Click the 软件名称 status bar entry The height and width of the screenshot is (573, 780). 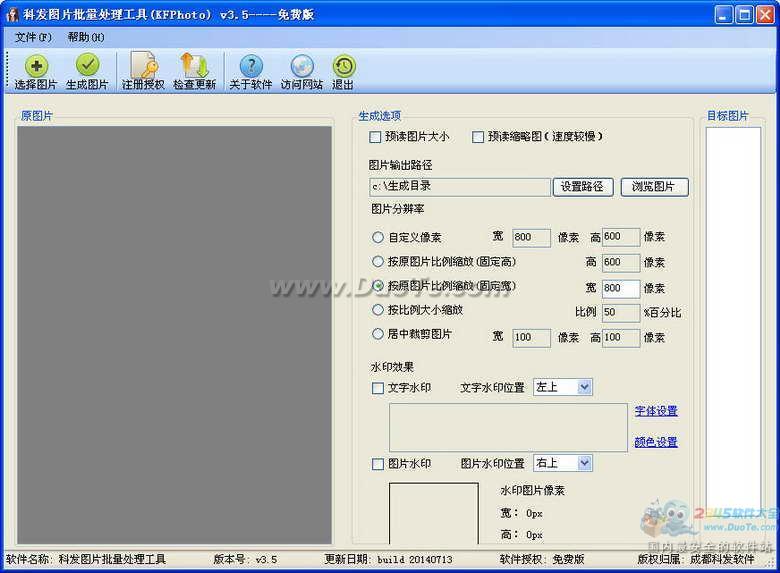click(86, 559)
